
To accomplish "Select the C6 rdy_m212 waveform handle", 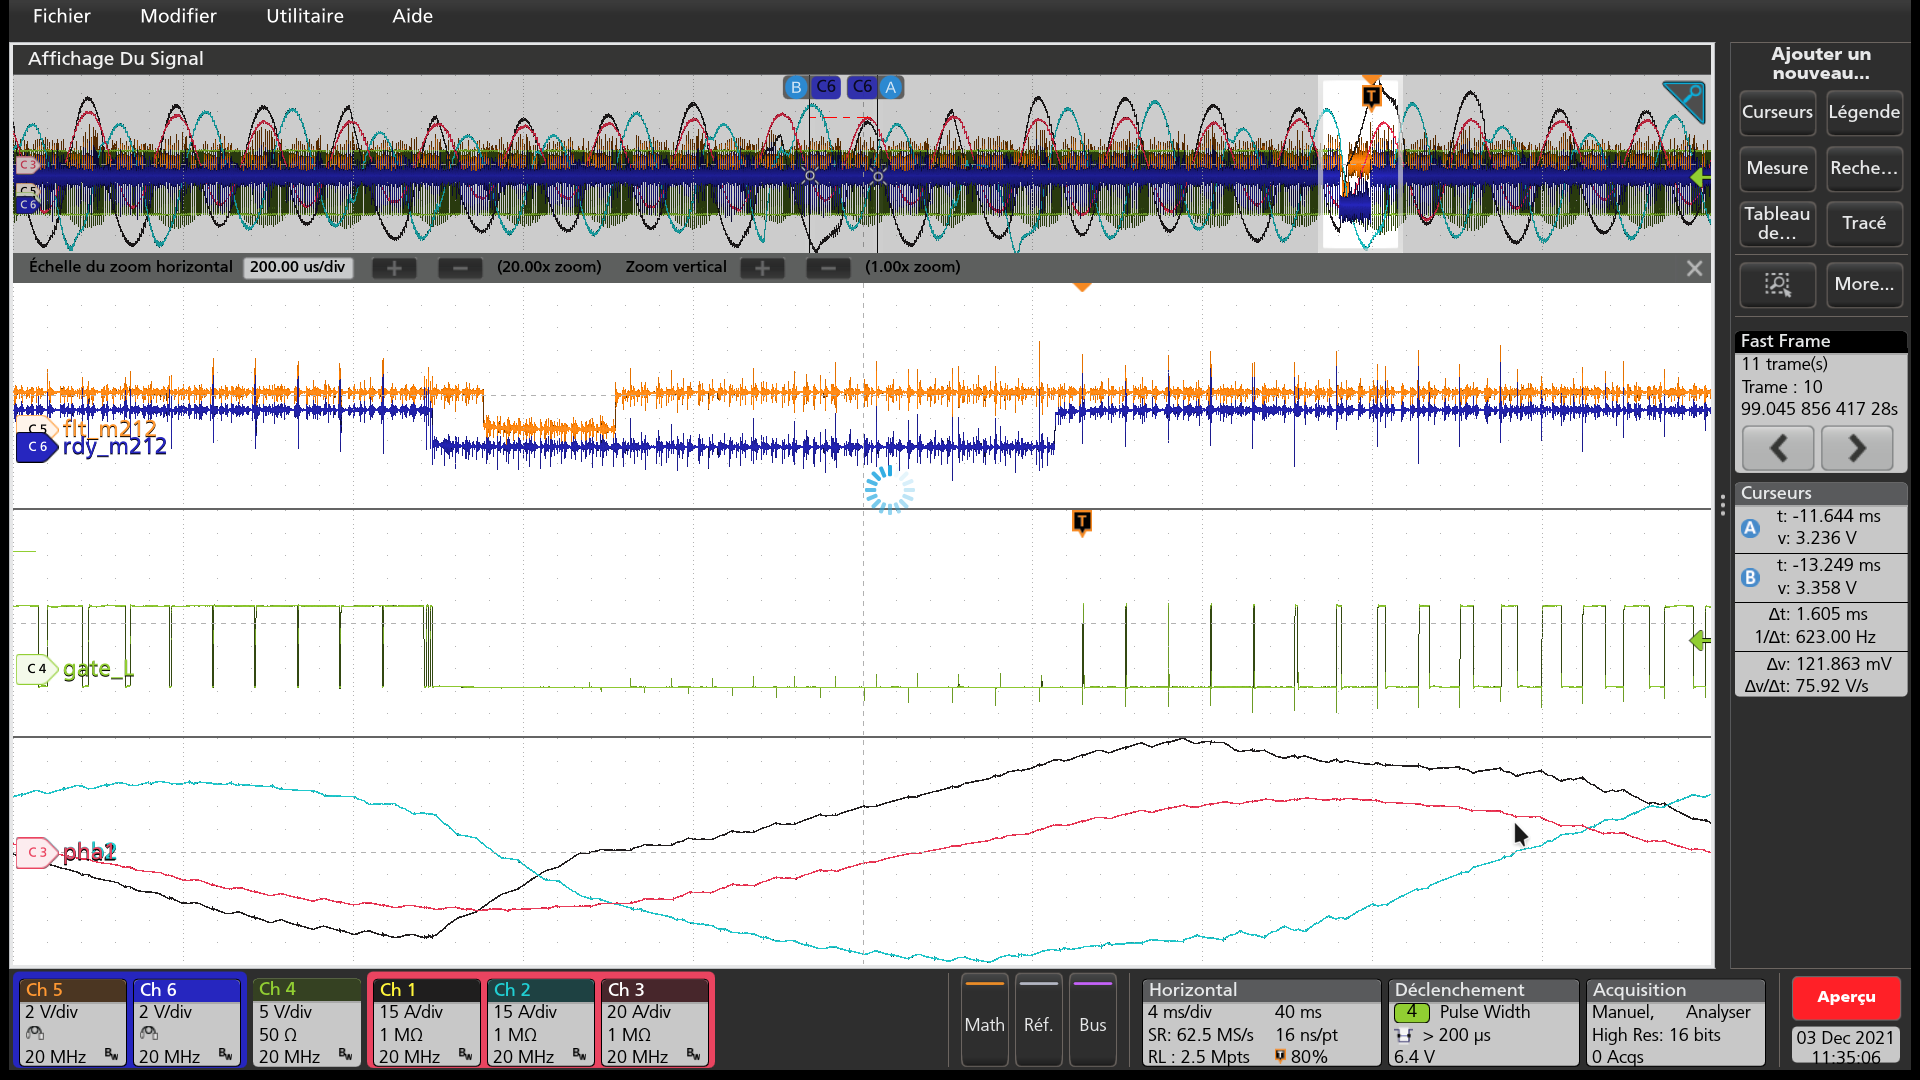I will [x=37, y=447].
